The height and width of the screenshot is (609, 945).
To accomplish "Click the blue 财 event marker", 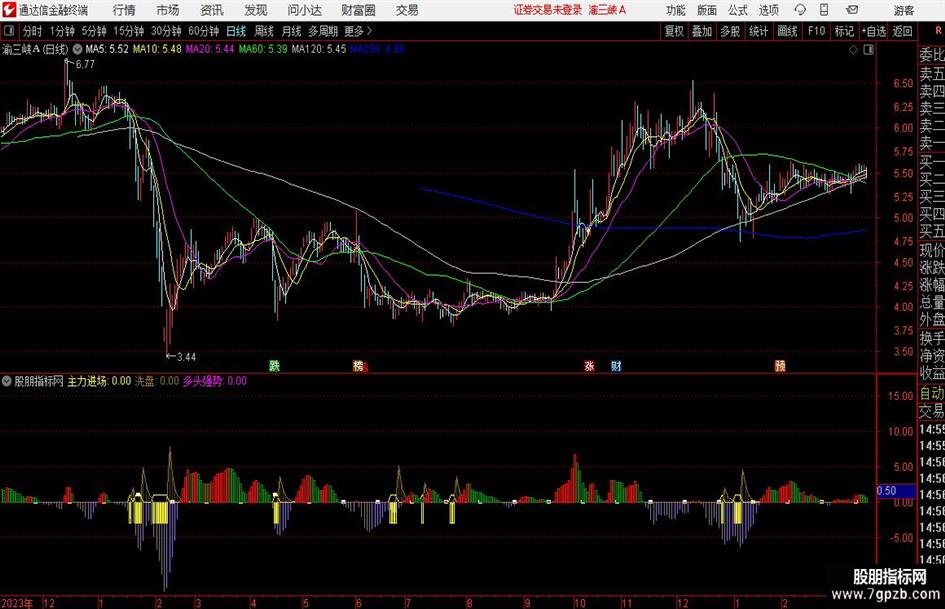I will pyautogui.click(x=615, y=365).
